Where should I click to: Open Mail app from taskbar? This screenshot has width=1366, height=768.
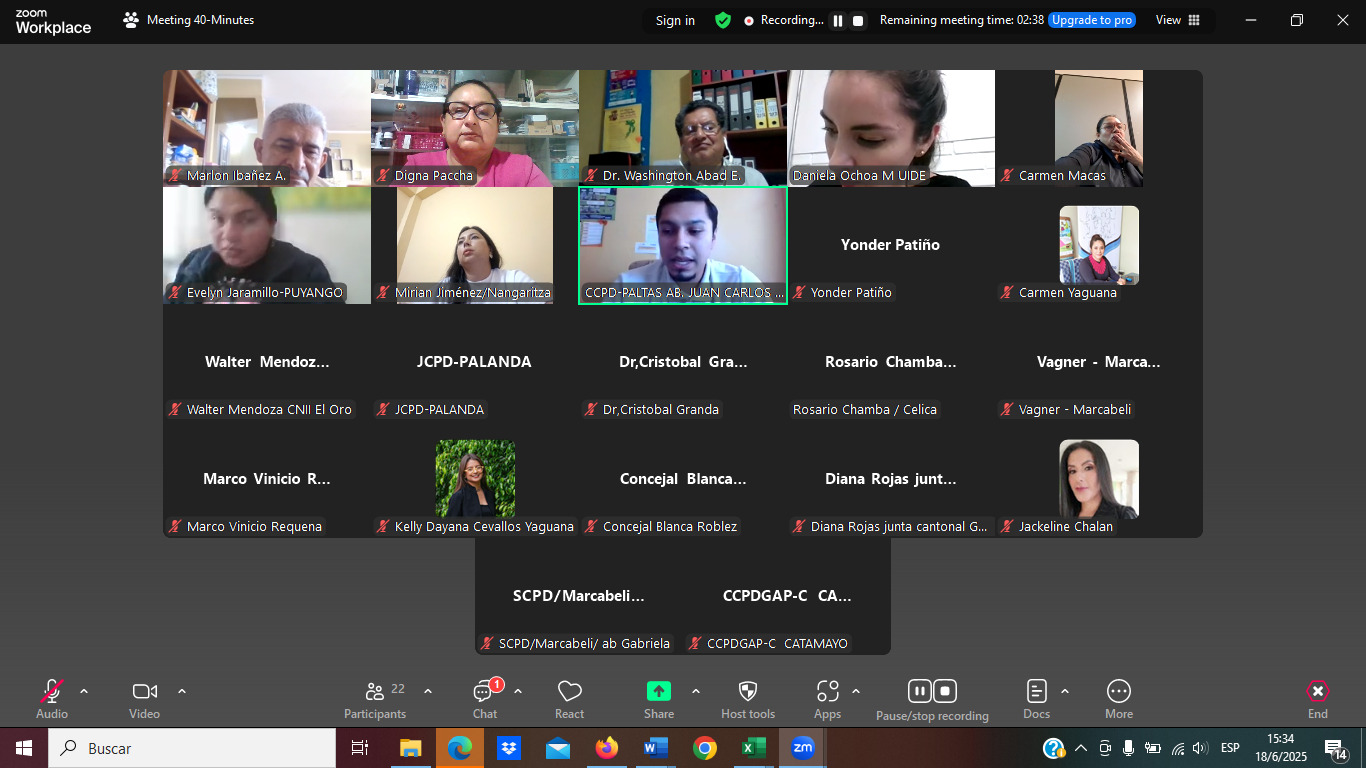[x=558, y=748]
